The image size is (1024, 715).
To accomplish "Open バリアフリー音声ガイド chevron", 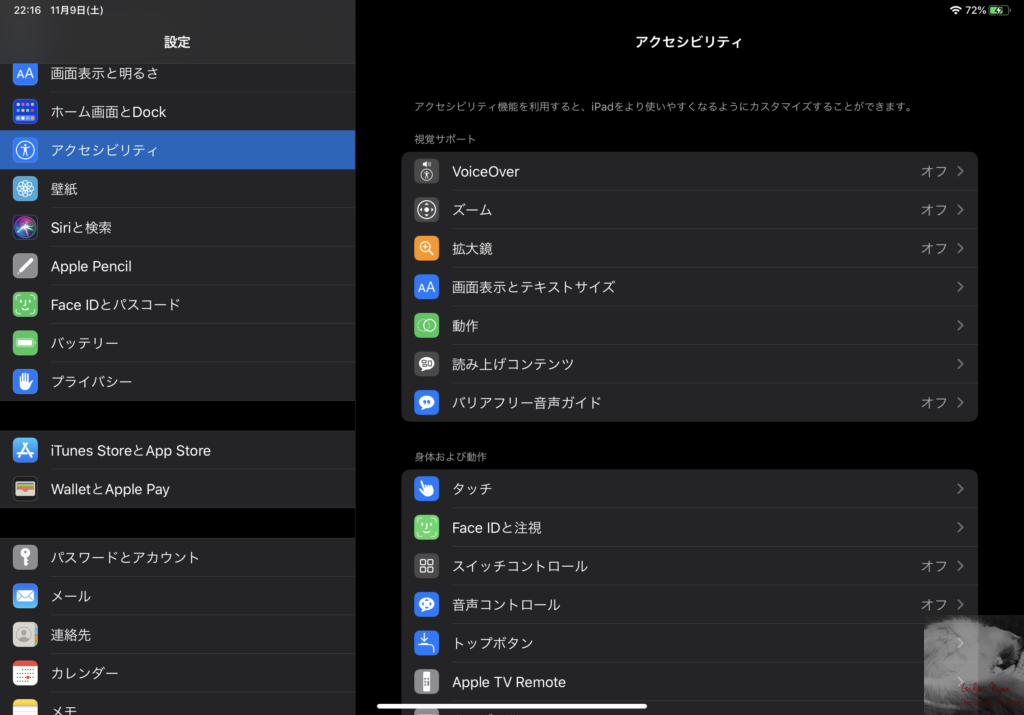I will click(960, 402).
